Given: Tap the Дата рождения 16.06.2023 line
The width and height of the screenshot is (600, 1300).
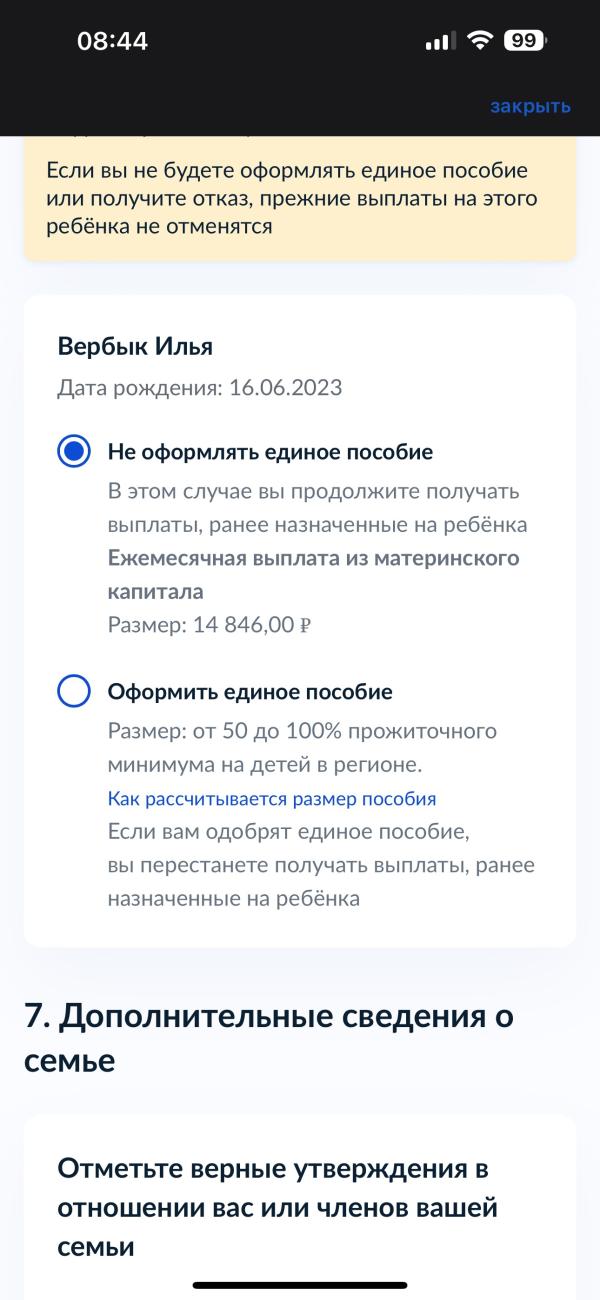Looking at the screenshot, I should [x=200, y=388].
